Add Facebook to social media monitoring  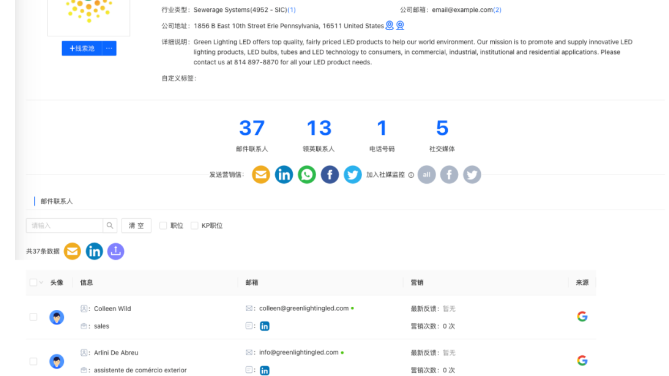point(449,175)
